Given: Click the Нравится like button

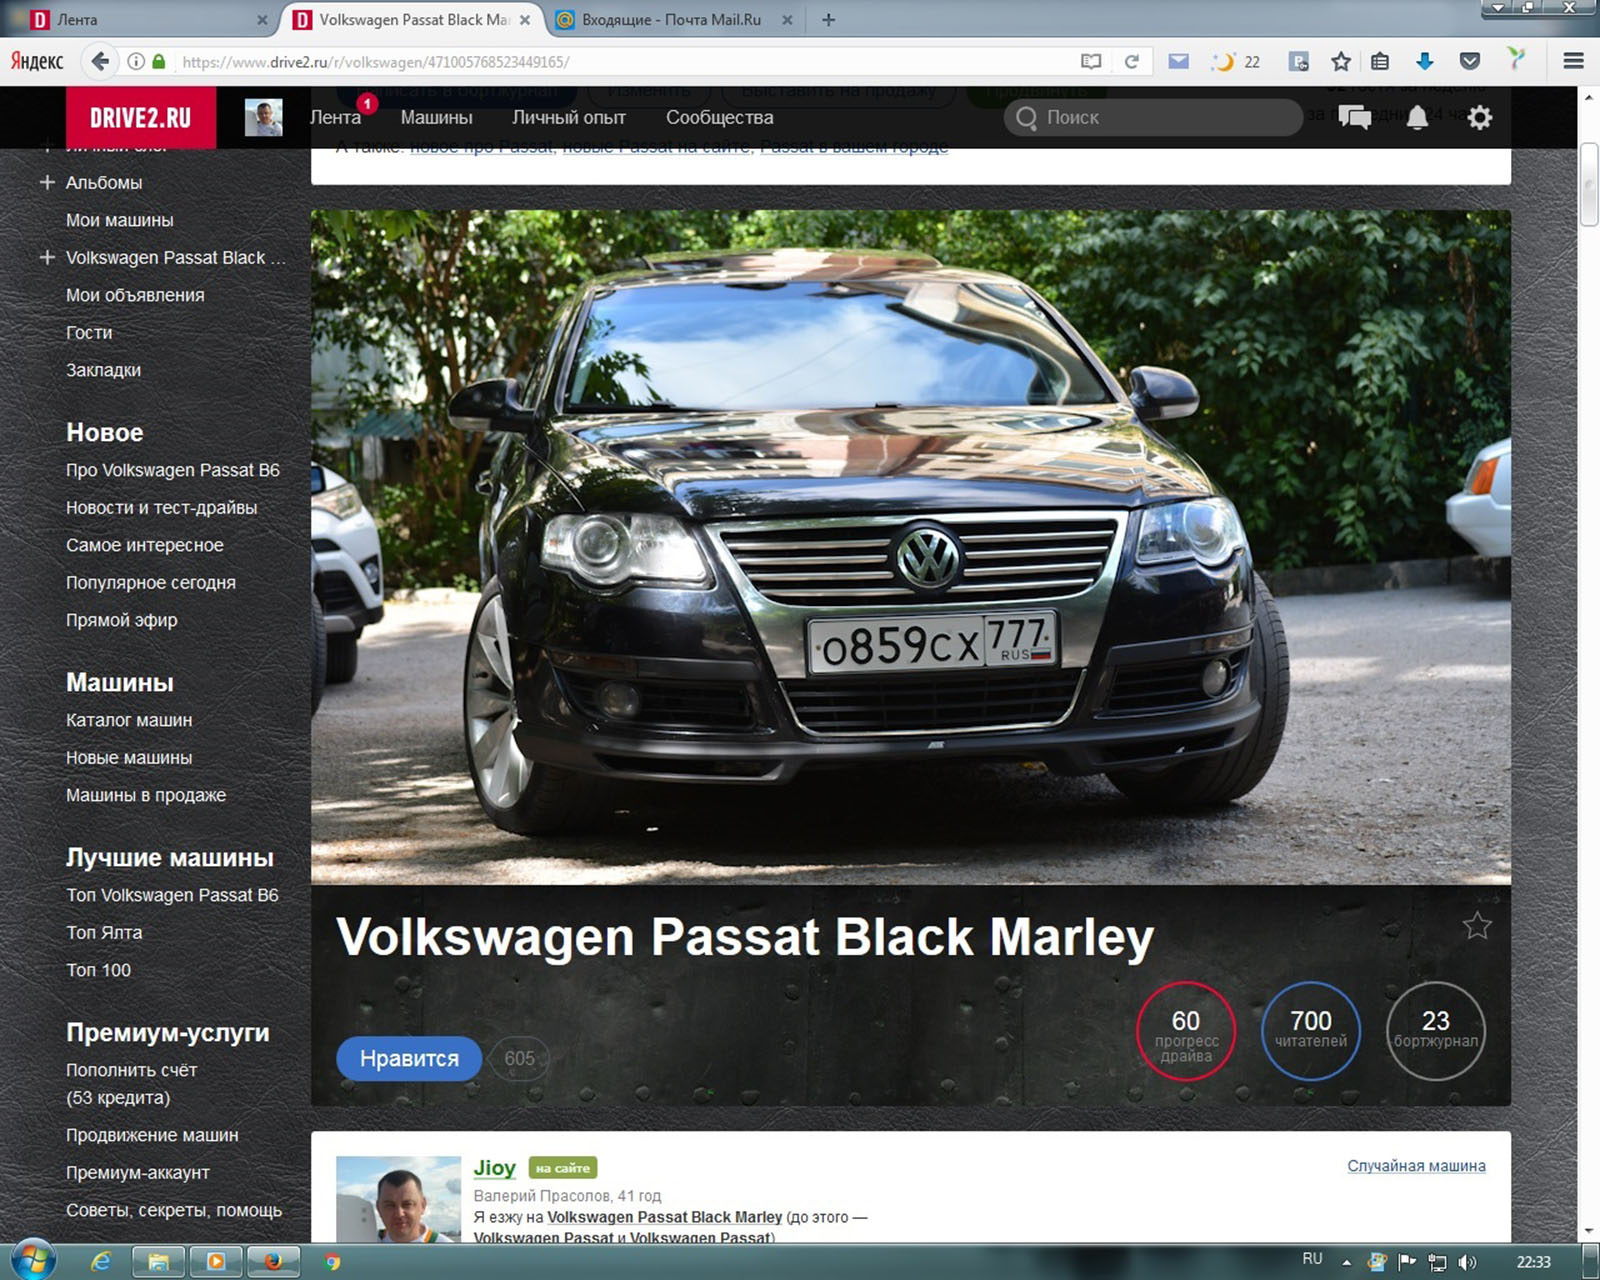Looking at the screenshot, I should [x=409, y=1058].
